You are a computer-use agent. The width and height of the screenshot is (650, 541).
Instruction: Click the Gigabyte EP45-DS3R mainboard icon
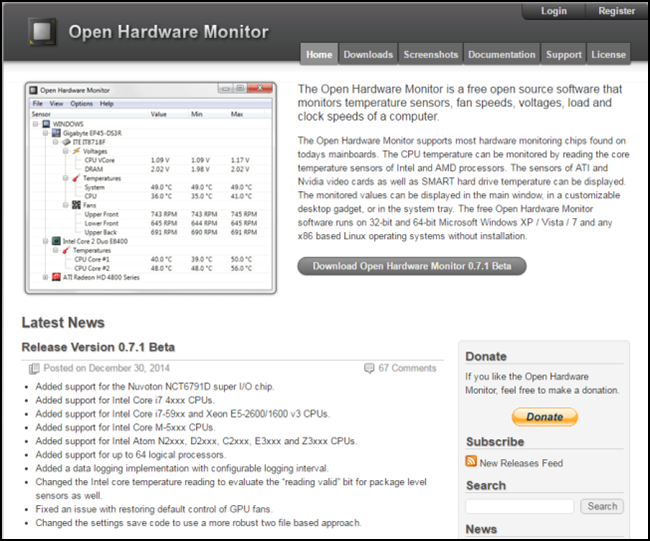tap(56, 133)
